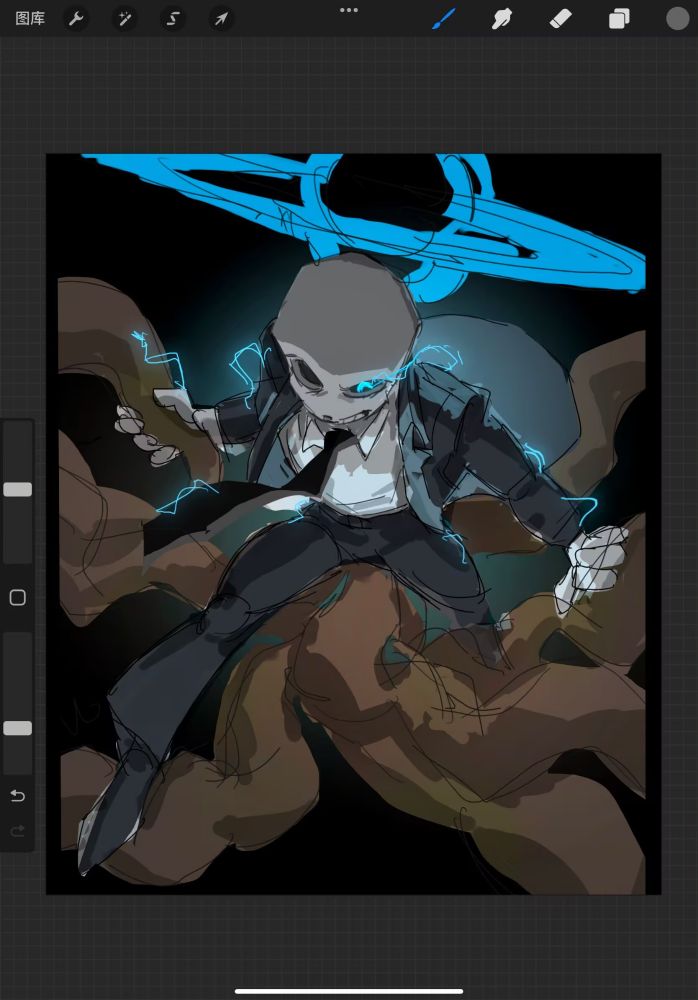The height and width of the screenshot is (1000, 698).
Task: Open the Actions wrench menu
Action: point(76,18)
